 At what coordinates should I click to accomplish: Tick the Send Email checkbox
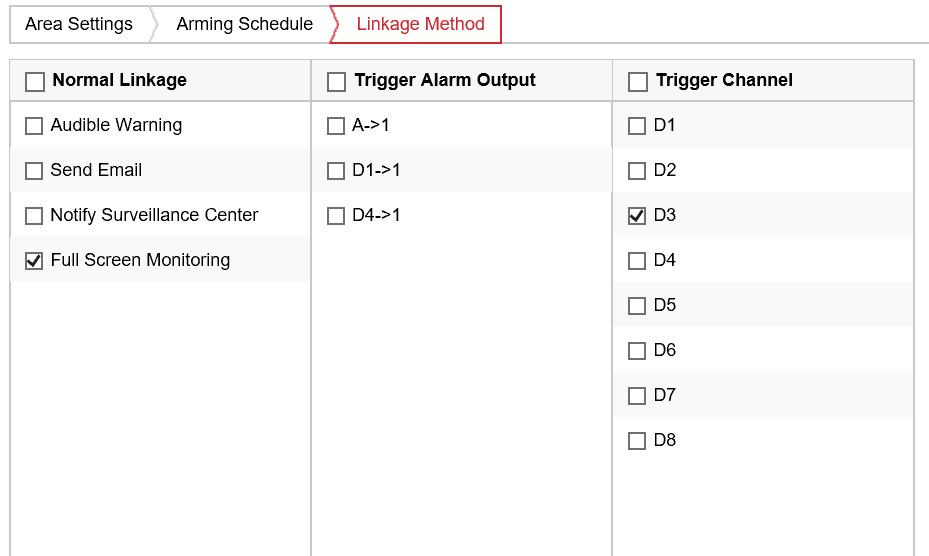34,171
